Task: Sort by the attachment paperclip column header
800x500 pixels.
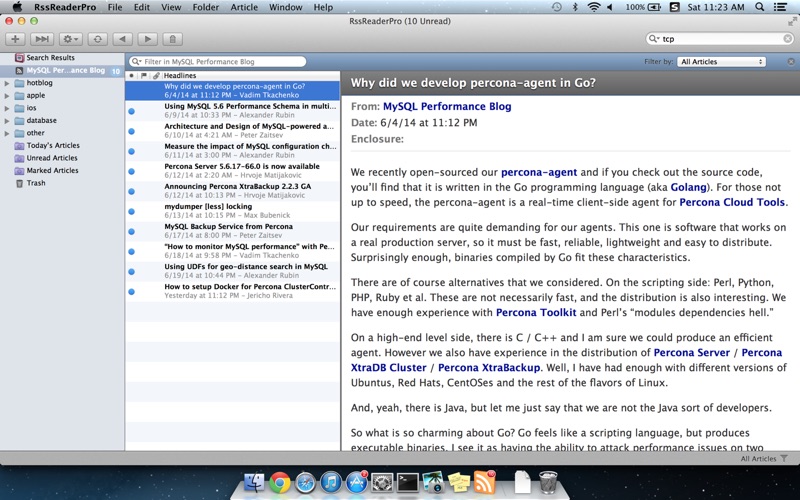Action: click(156, 76)
